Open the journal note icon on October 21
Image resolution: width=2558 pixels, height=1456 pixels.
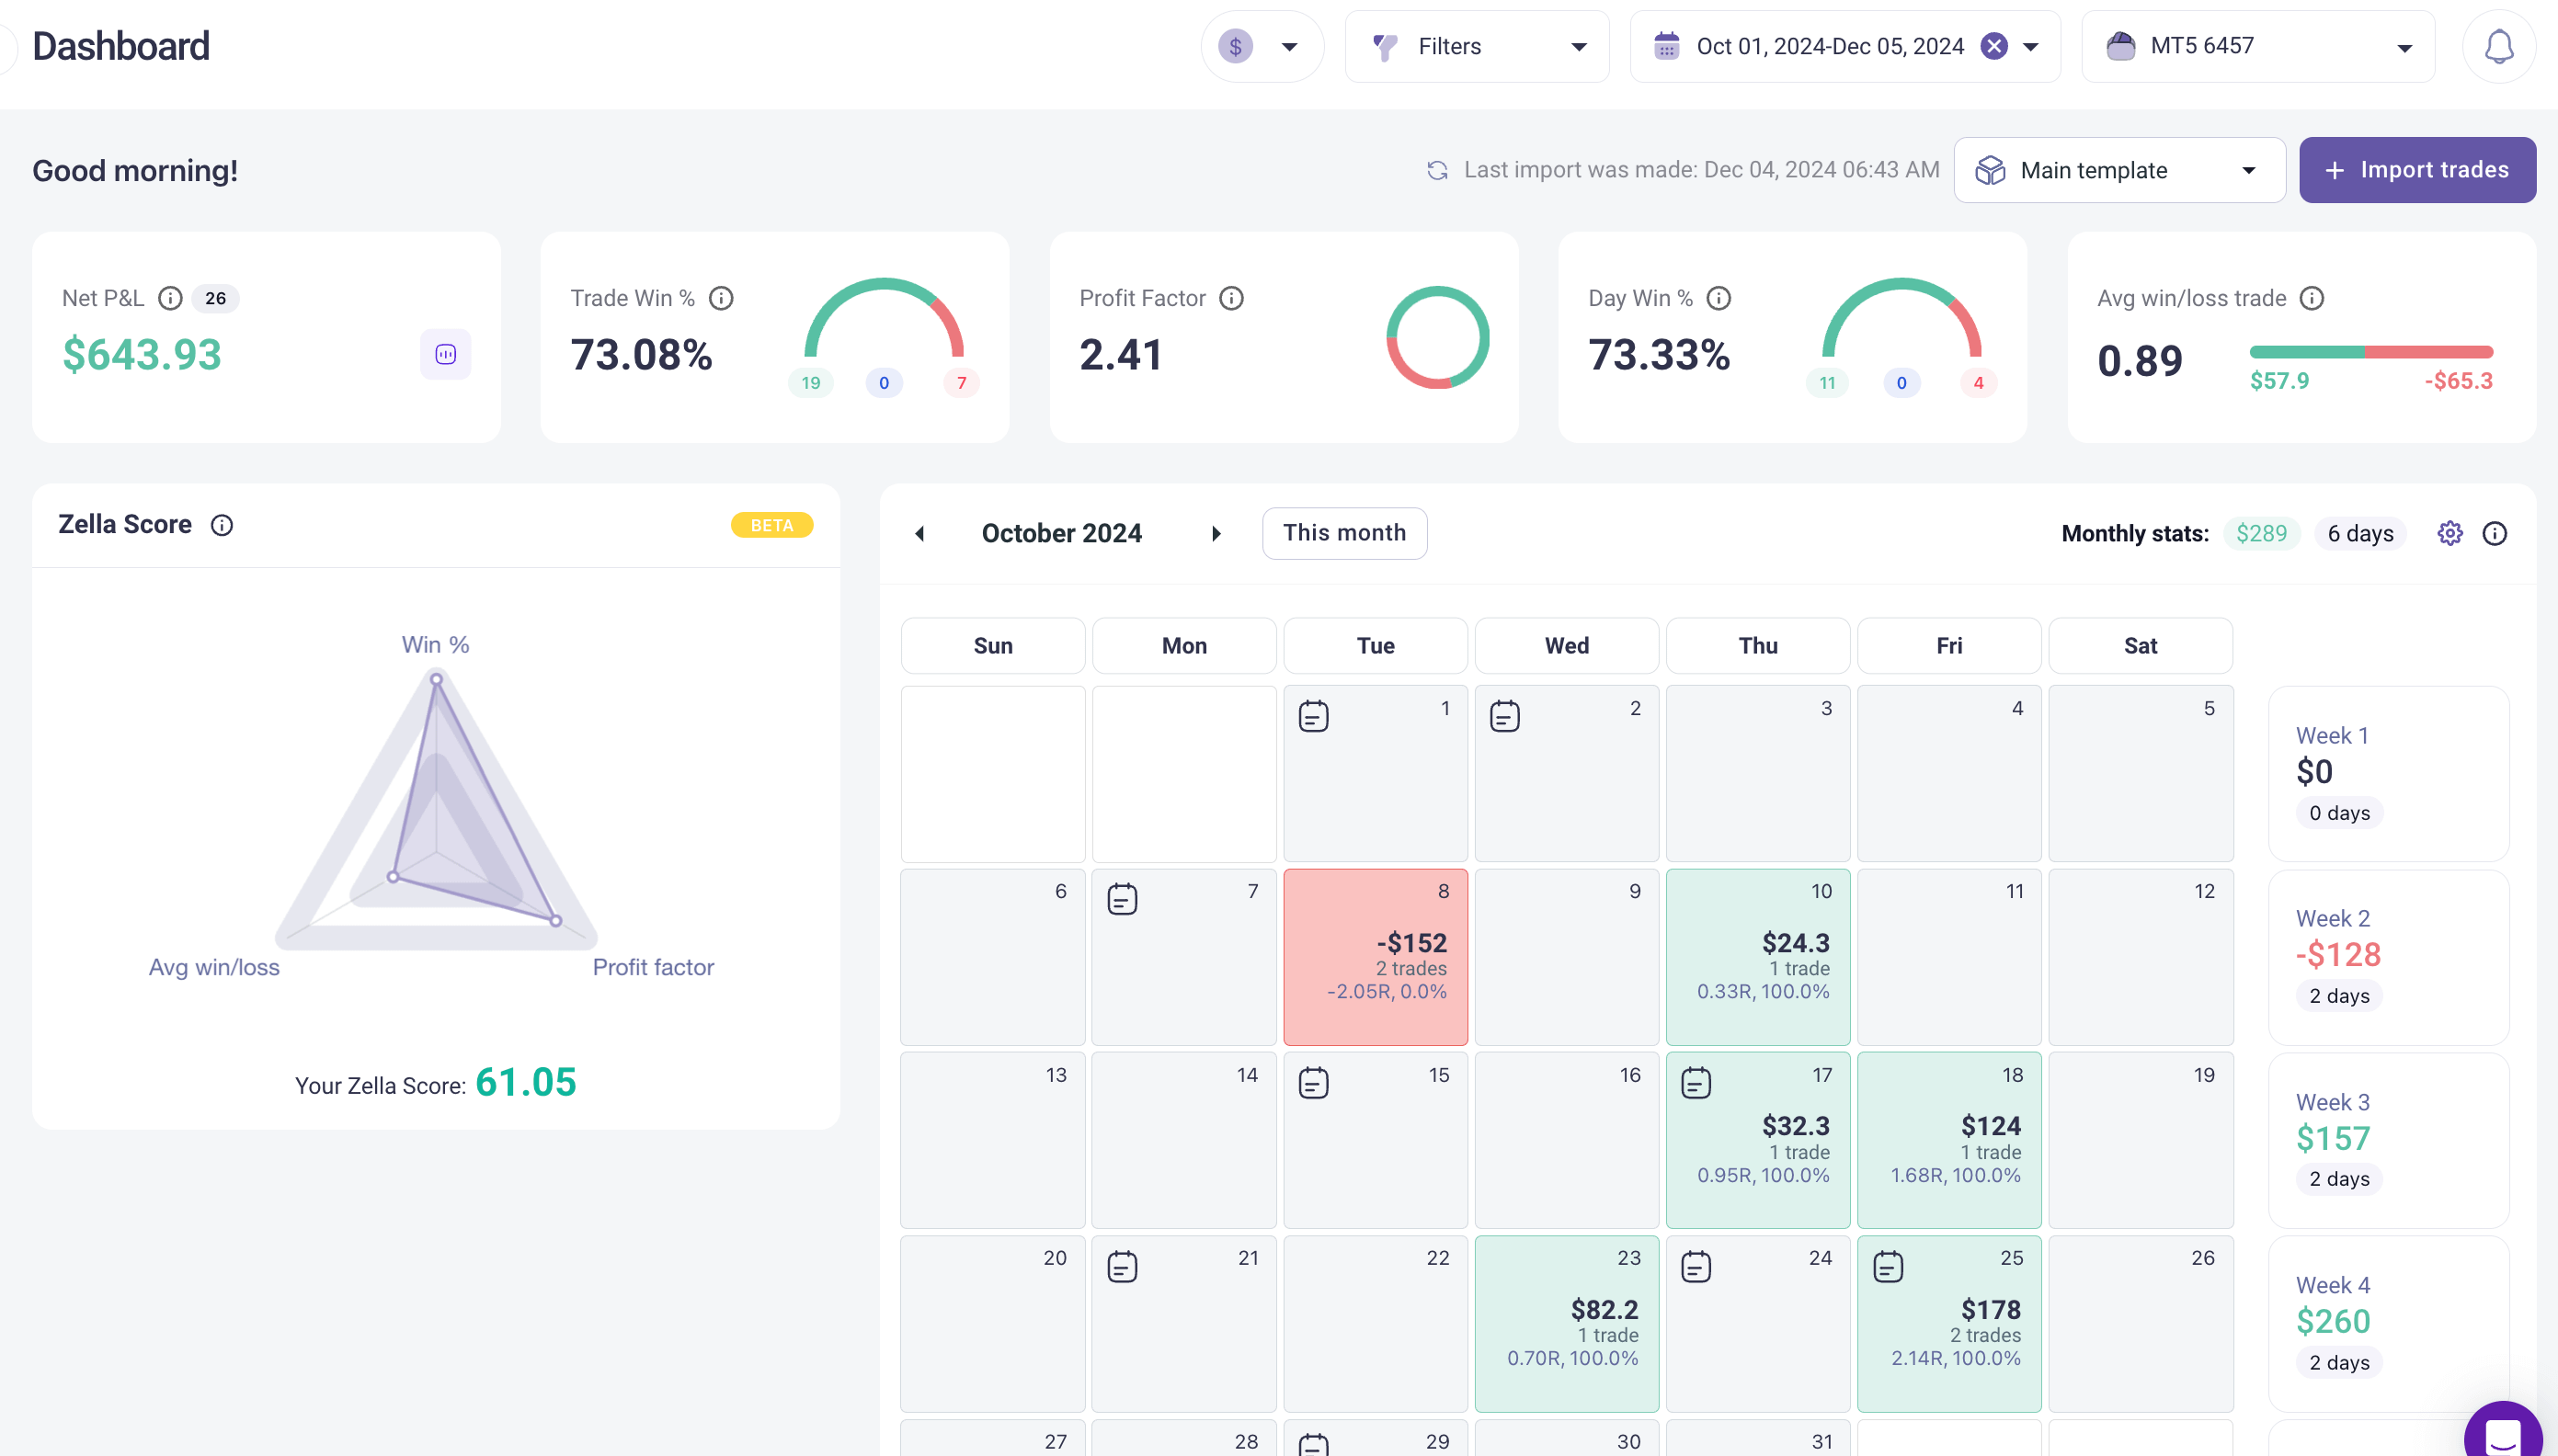pos(1122,1266)
